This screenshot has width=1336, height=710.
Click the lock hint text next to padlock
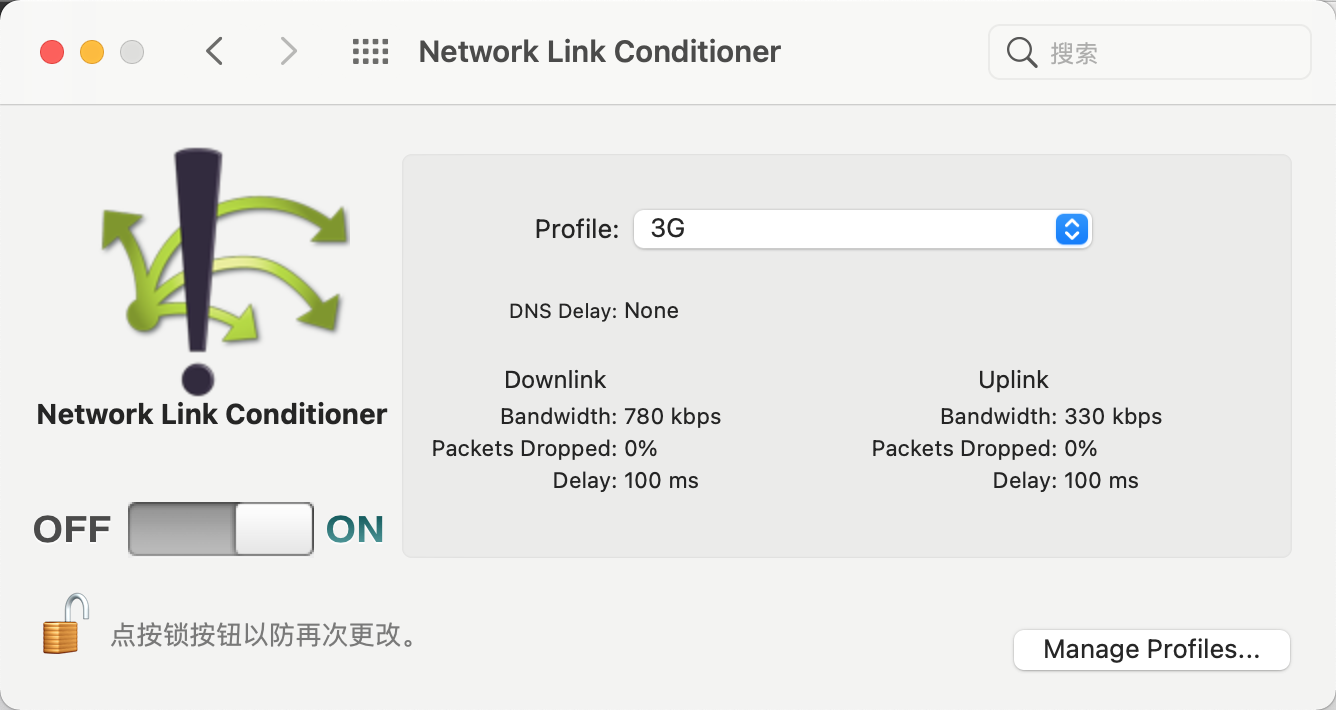[263, 635]
